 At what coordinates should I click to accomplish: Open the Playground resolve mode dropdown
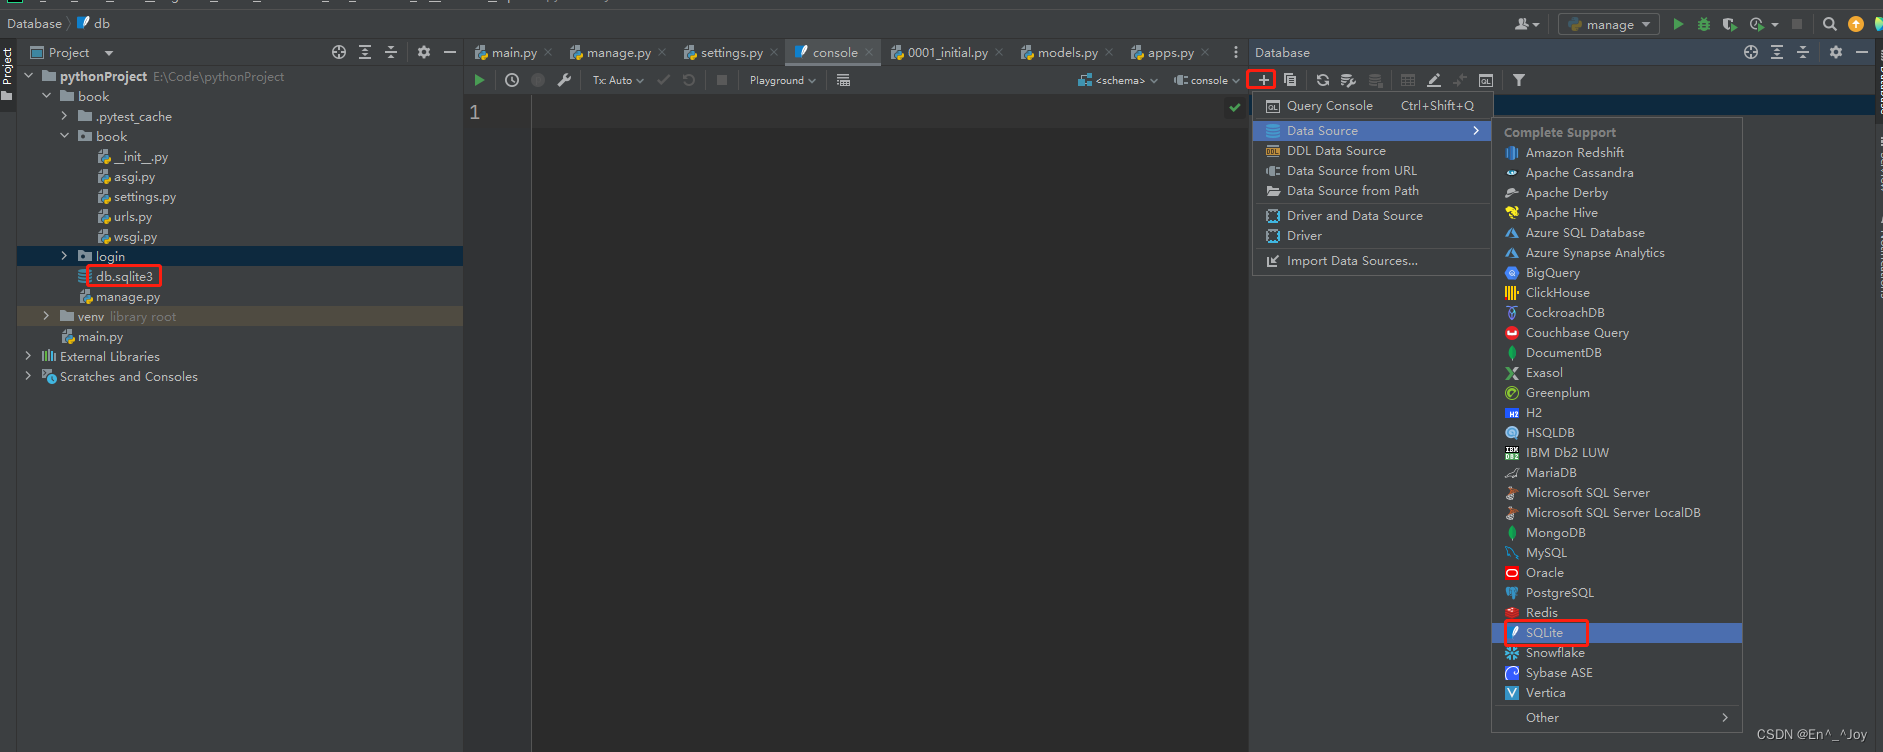click(x=783, y=80)
